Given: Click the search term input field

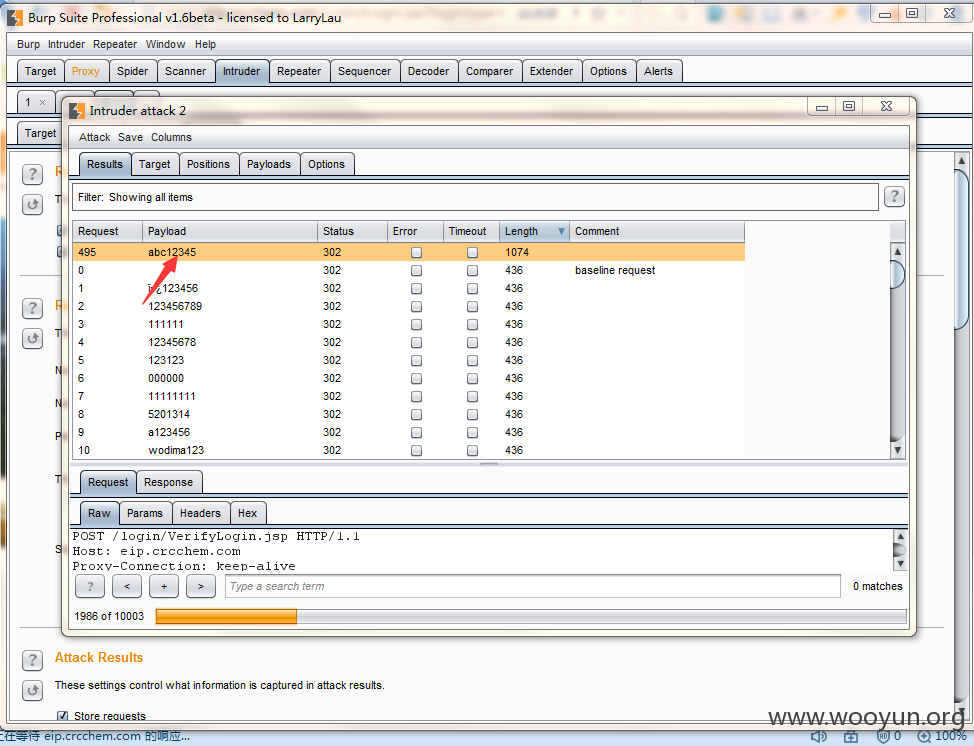Looking at the screenshot, I should (x=532, y=586).
